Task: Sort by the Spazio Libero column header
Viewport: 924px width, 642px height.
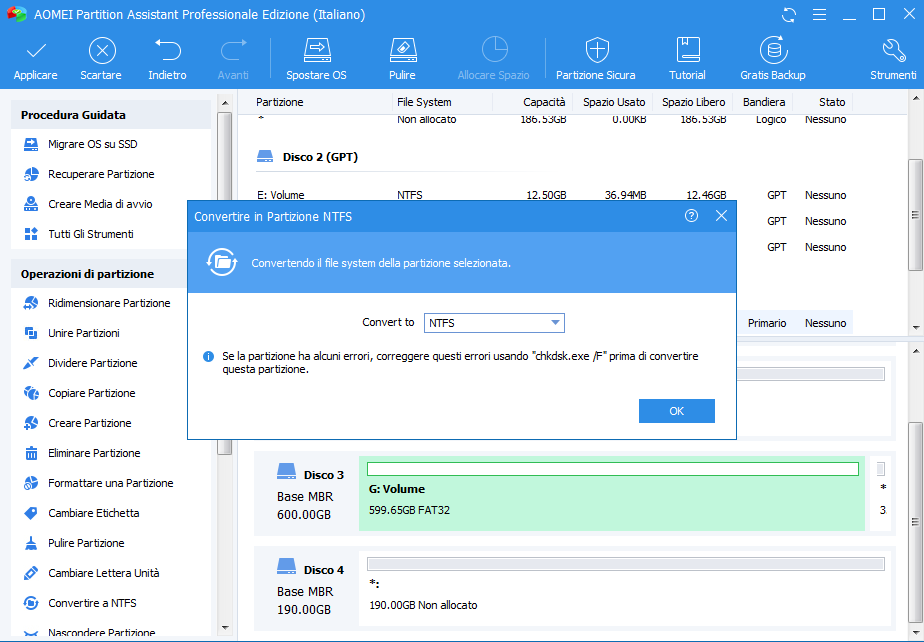Action: coord(694,102)
